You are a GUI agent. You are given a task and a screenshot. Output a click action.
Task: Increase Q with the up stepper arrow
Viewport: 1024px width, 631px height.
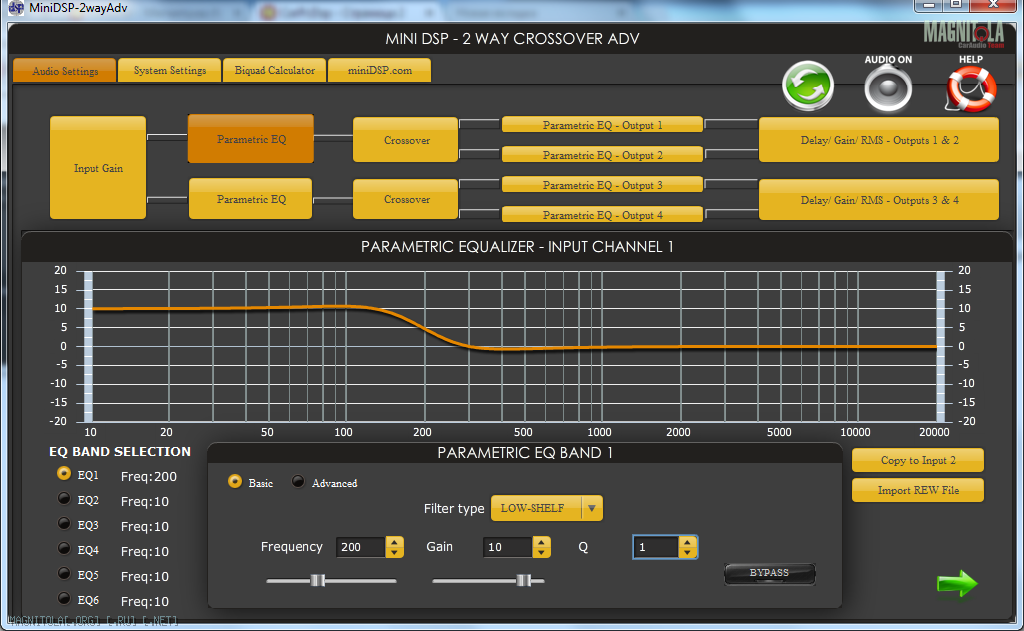point(688,542)
